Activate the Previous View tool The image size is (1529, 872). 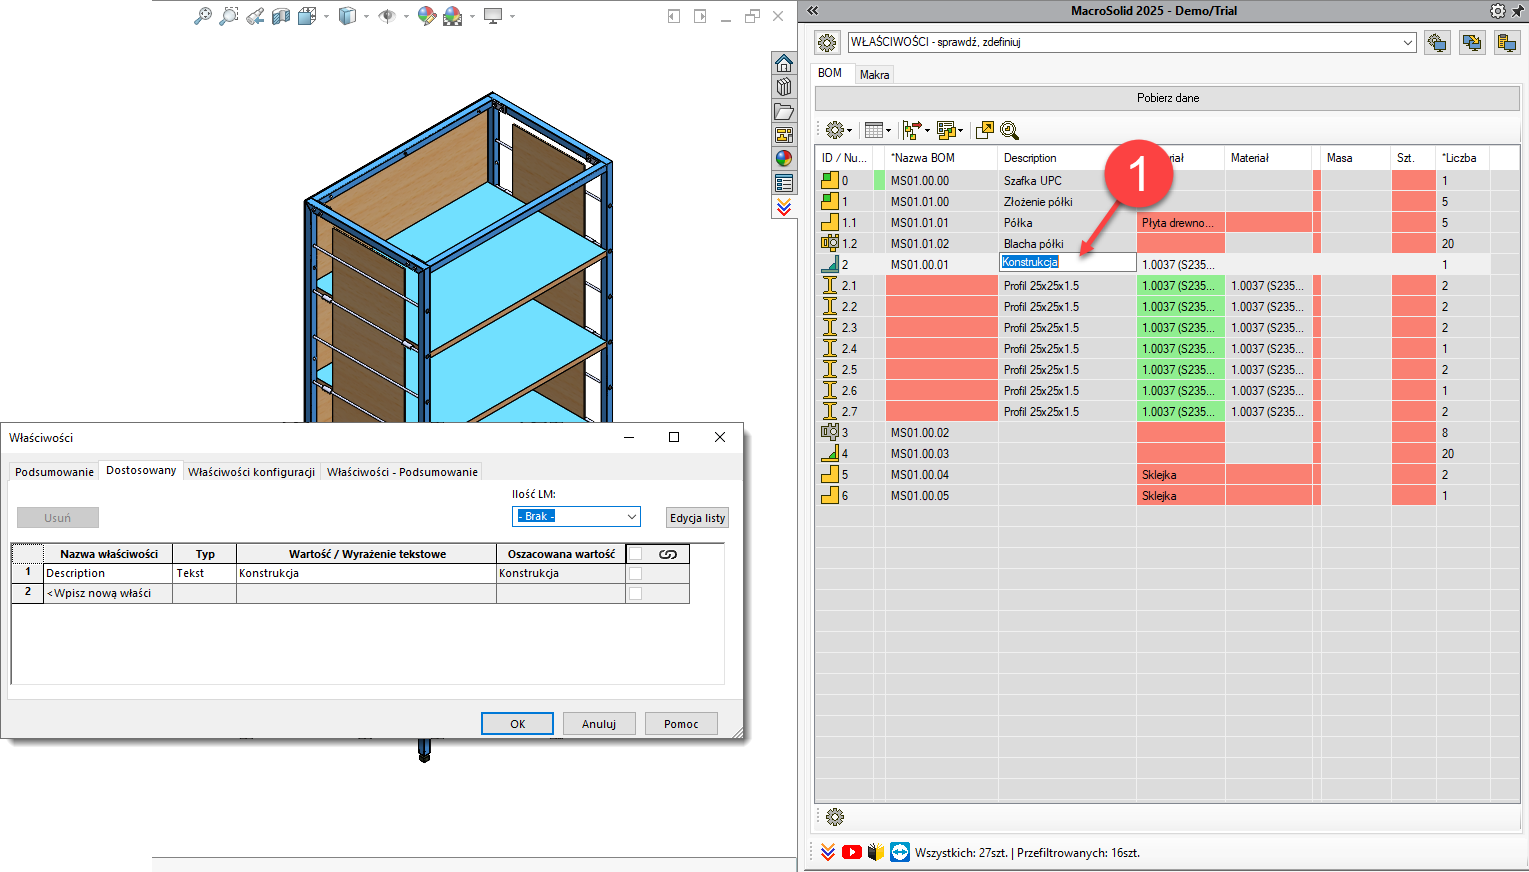[x=255, y=16]
